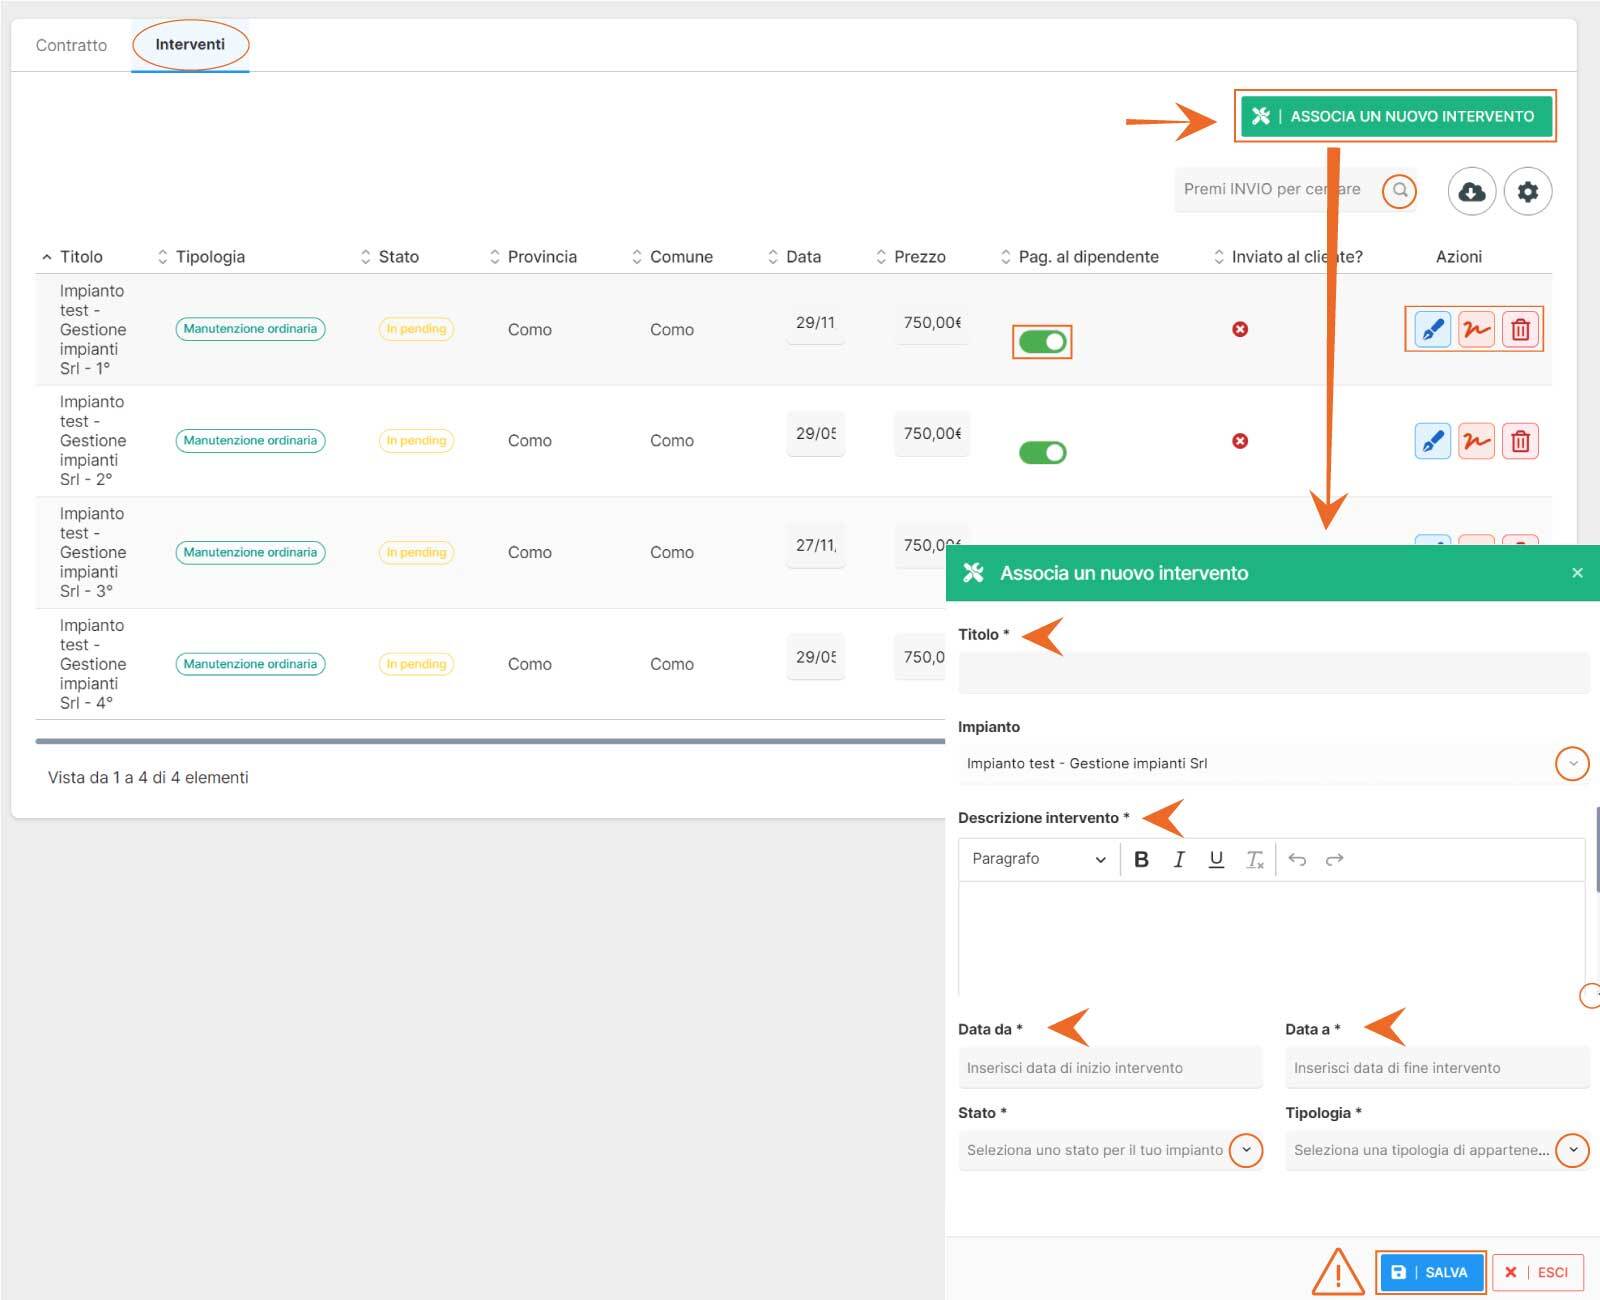Open table settings gear icon
1600x1300 pixels.
point(1527,191)
